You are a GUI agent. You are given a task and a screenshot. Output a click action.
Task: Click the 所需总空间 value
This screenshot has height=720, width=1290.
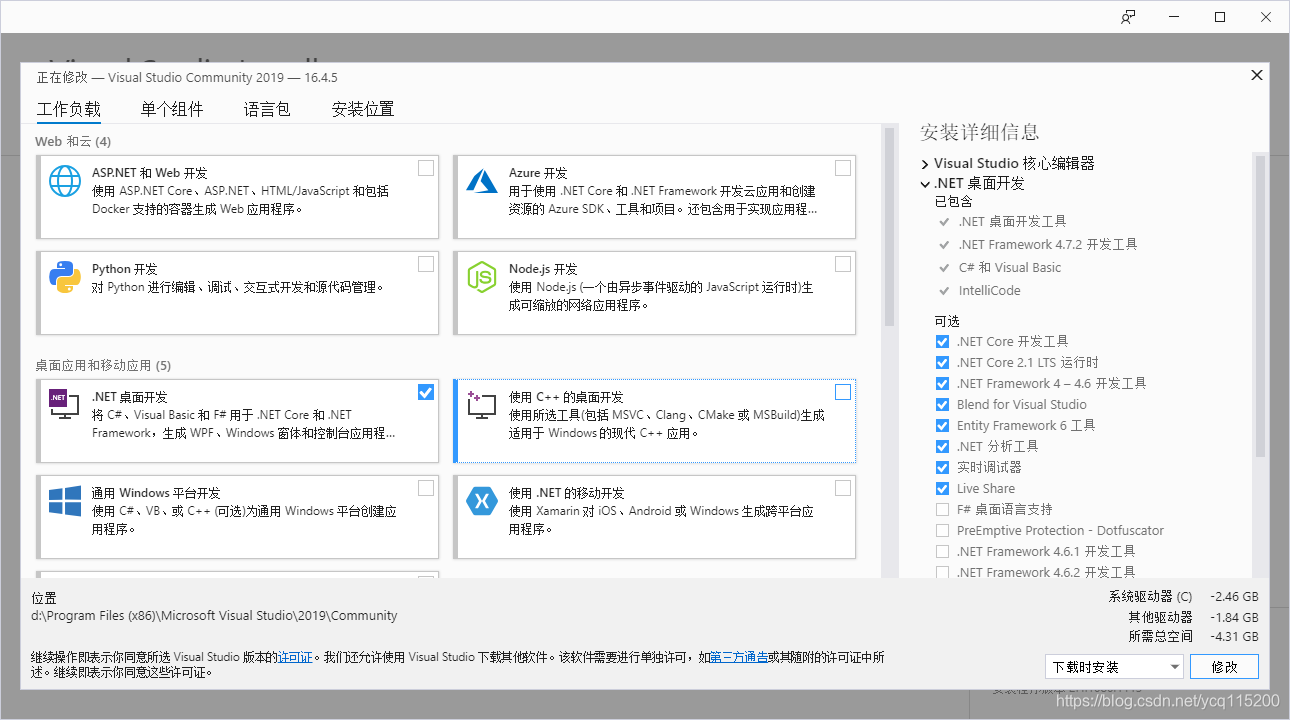point(1235,636)
